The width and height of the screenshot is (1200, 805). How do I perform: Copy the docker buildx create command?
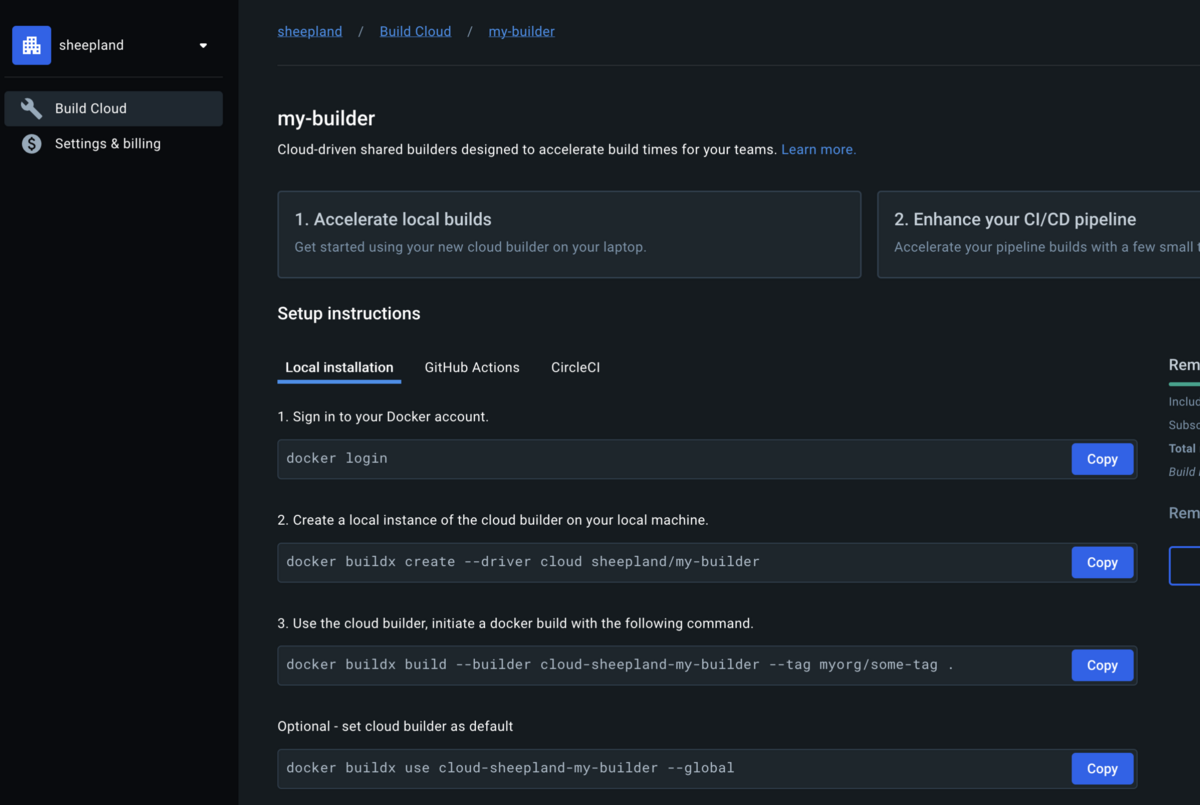[1102, 563]
